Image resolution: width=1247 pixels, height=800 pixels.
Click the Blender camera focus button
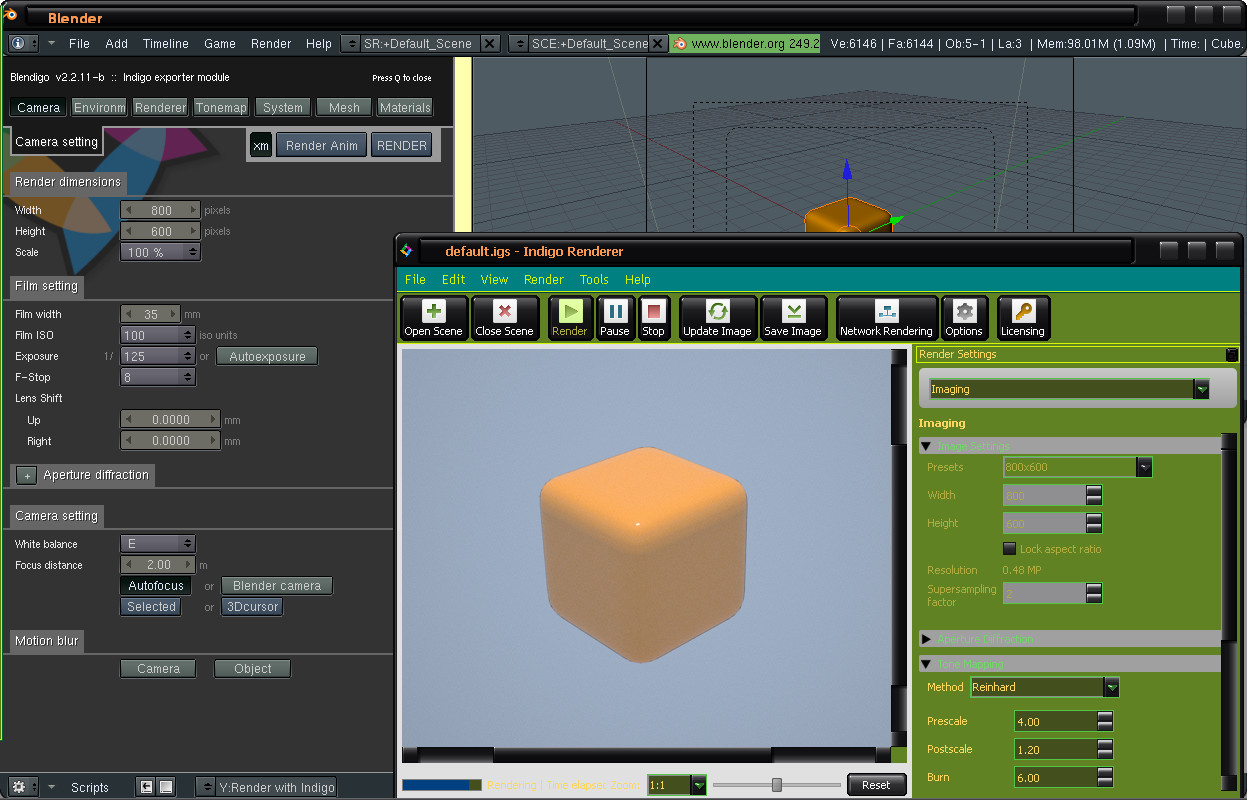point(277,586)
